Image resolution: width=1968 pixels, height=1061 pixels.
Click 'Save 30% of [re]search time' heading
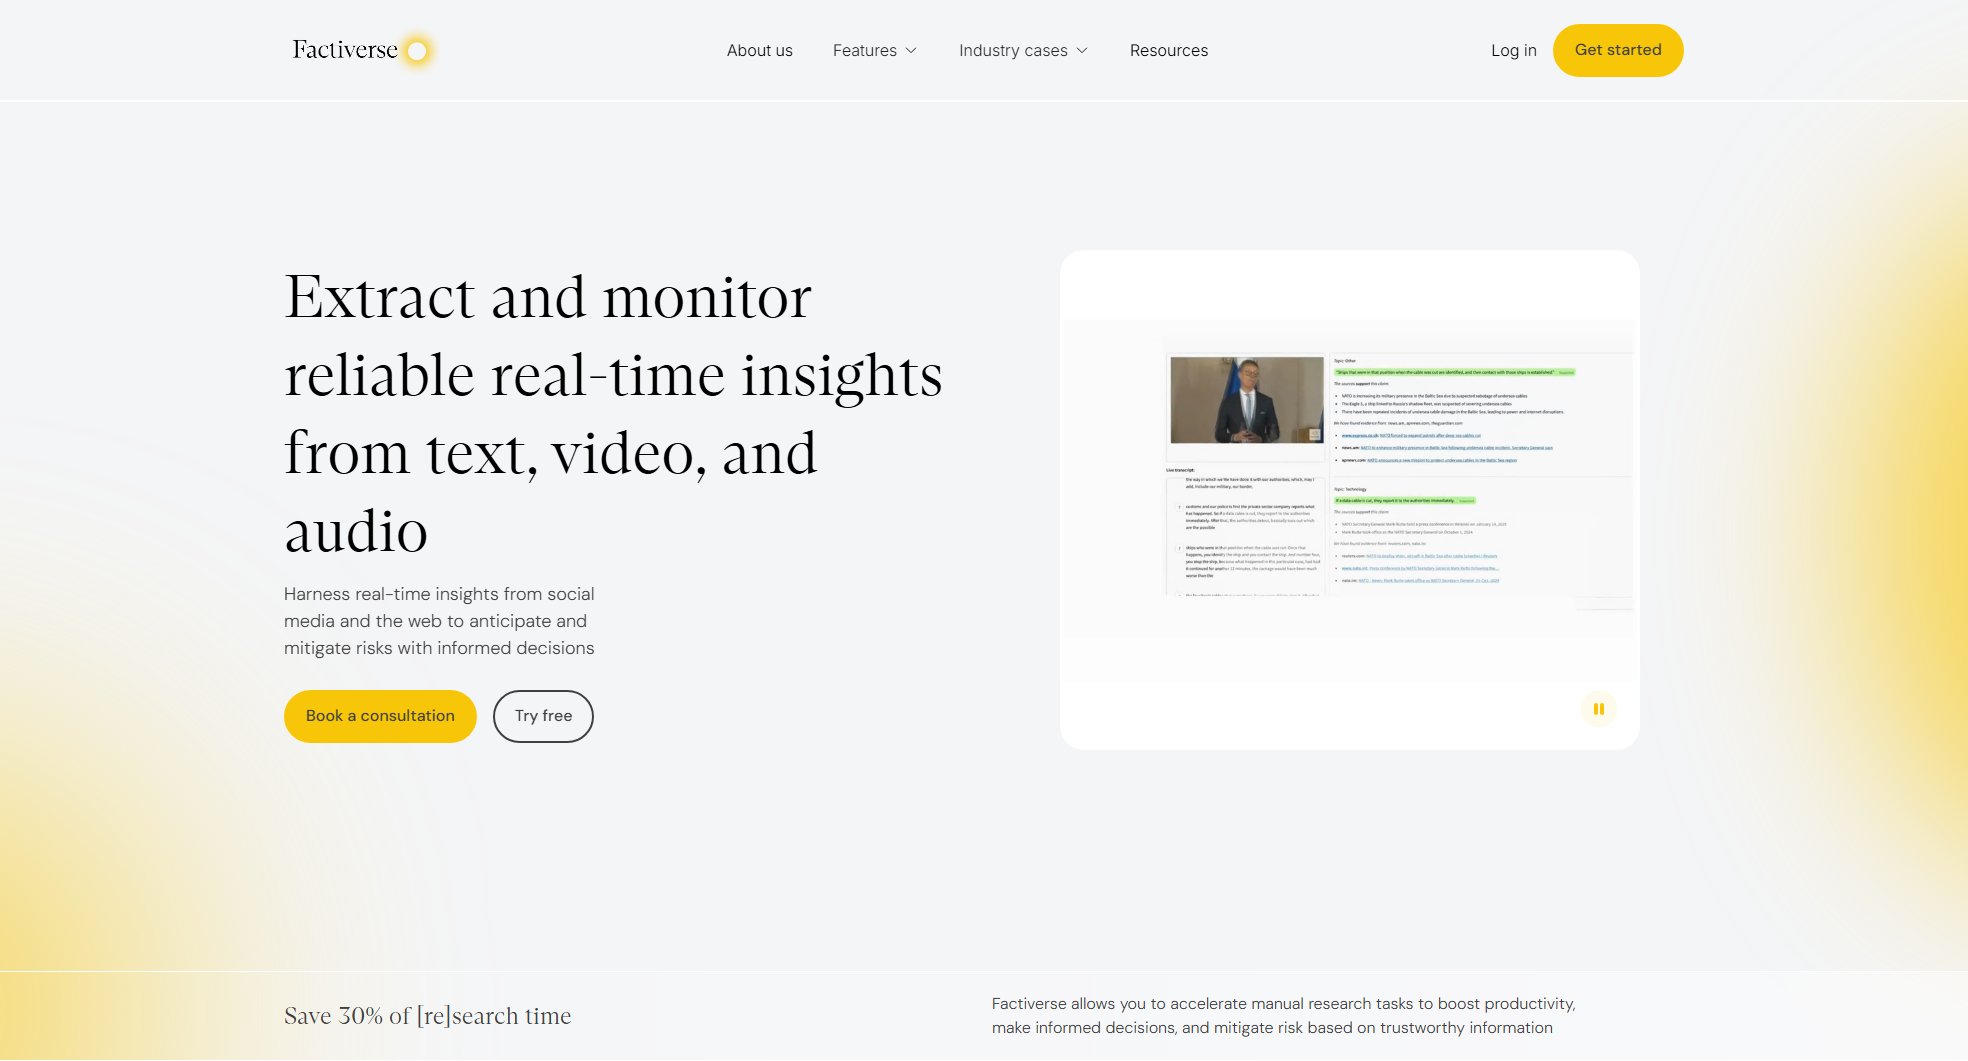428,1016
